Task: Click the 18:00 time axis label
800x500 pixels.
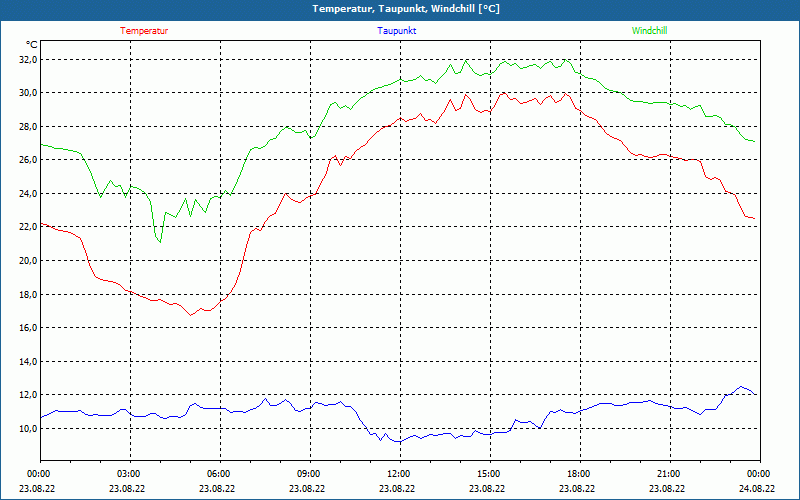Action: (580, 474)
